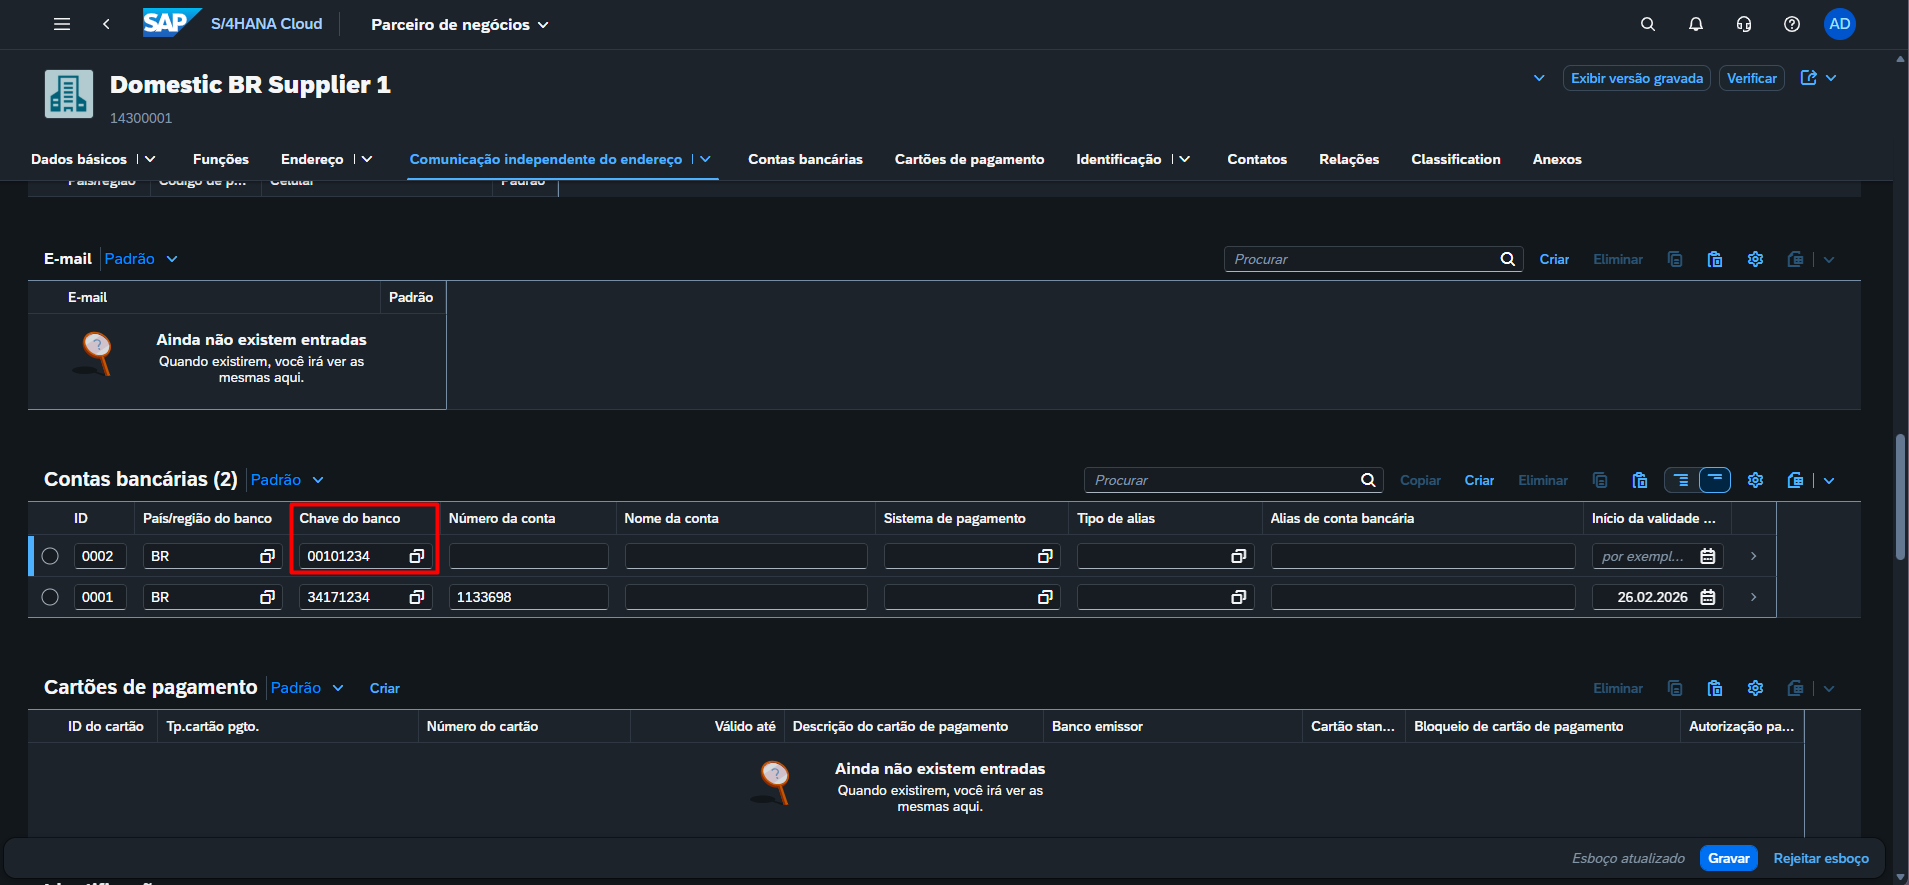Click Rejeitar esboço
Viewport: 1909px width, 885px height.
[x=1821, y=858]
